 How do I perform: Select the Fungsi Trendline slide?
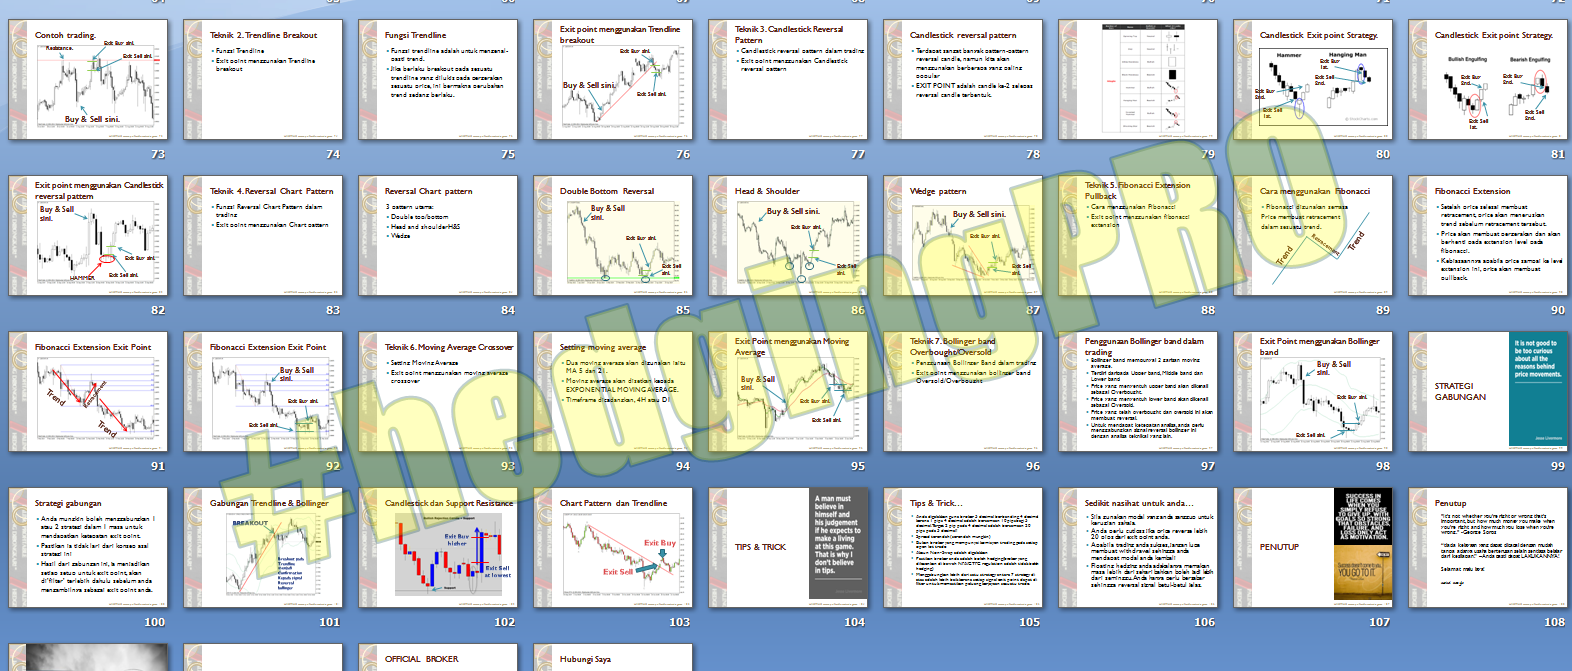(x=438, y=80)
